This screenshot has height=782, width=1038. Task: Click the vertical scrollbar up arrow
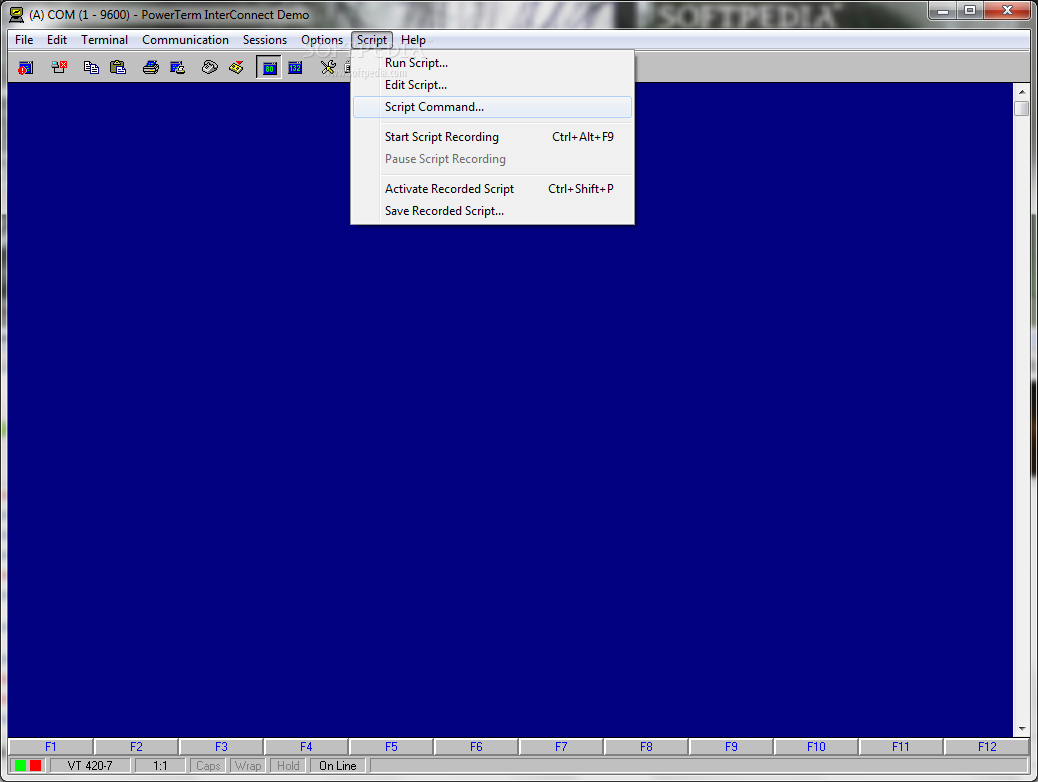click(1021, 91)
